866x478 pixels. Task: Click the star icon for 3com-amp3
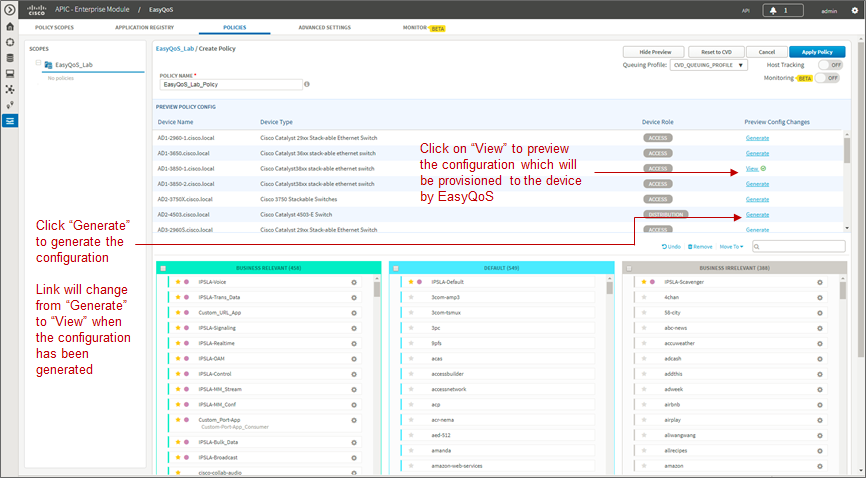coord(411,297)
